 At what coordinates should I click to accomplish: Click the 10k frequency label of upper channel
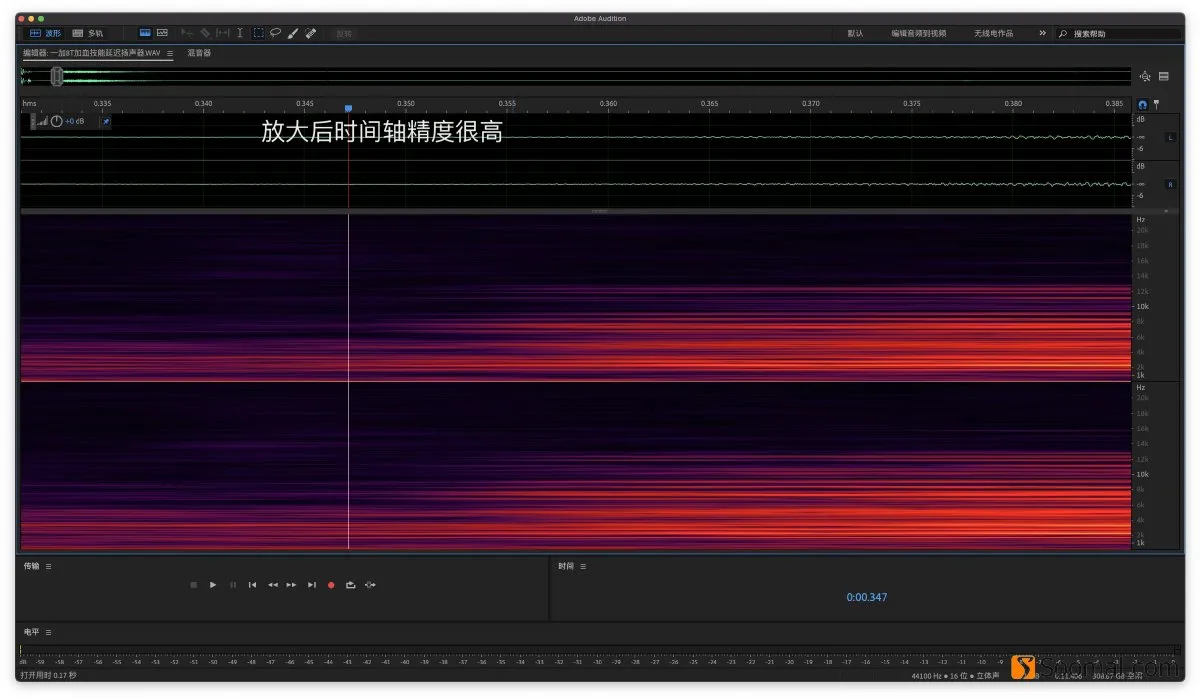[x=1141, y=307]
